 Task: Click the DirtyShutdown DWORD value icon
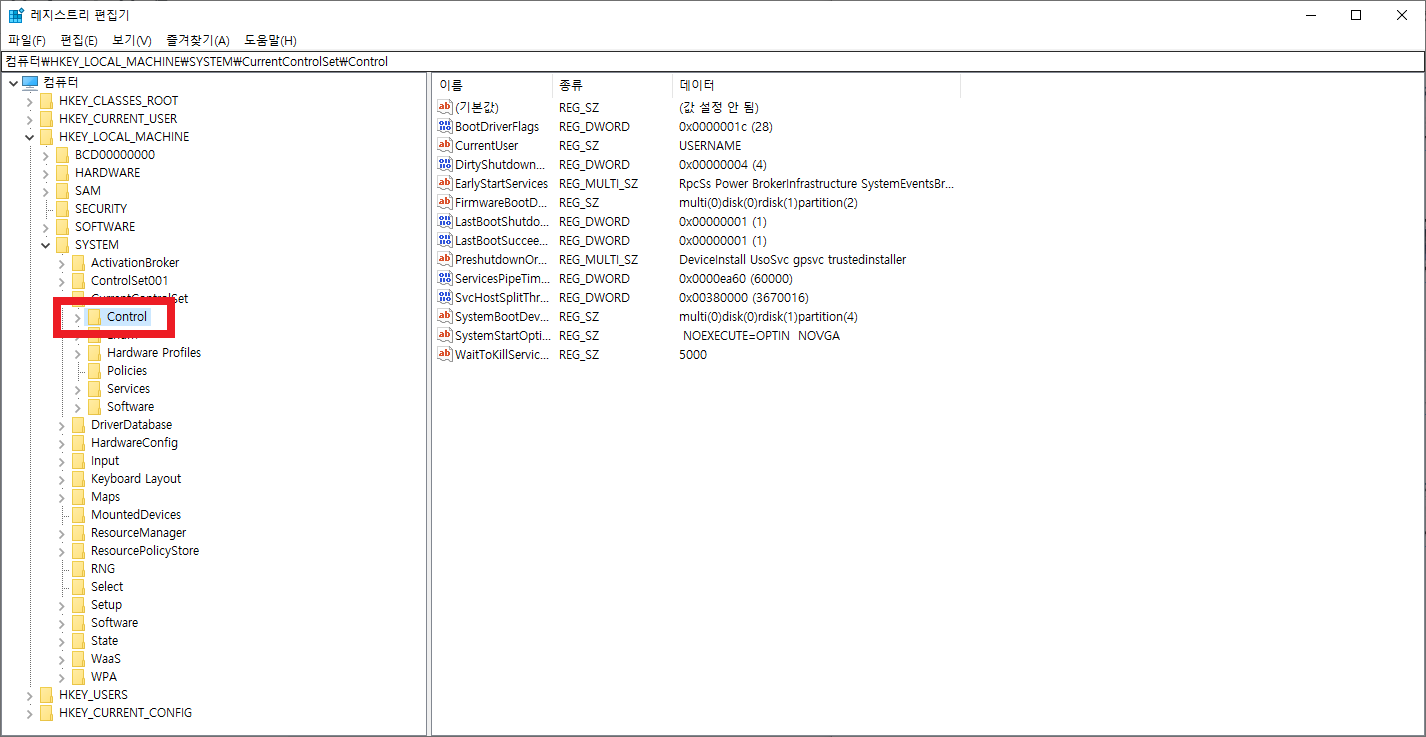(445, 165)
